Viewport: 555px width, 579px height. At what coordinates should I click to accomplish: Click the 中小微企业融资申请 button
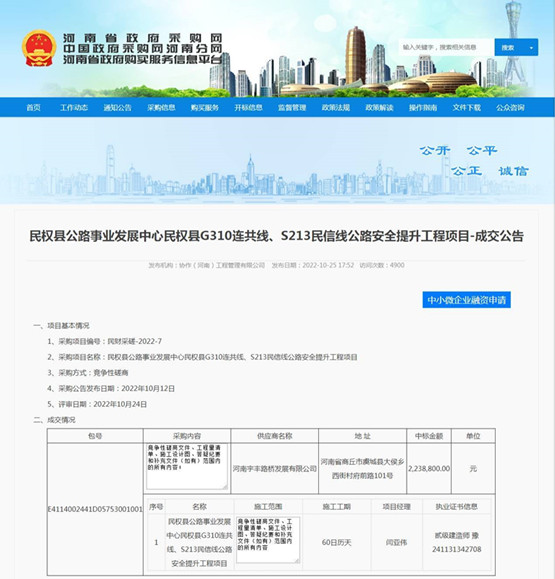466,299
